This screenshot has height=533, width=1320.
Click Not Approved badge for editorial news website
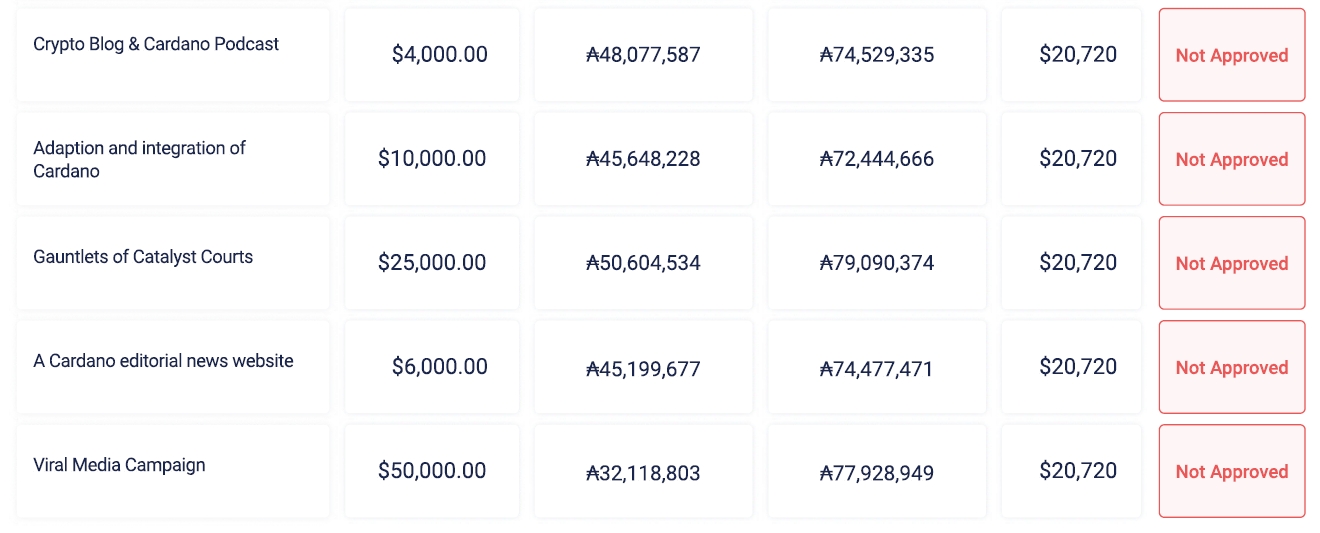1231,368
